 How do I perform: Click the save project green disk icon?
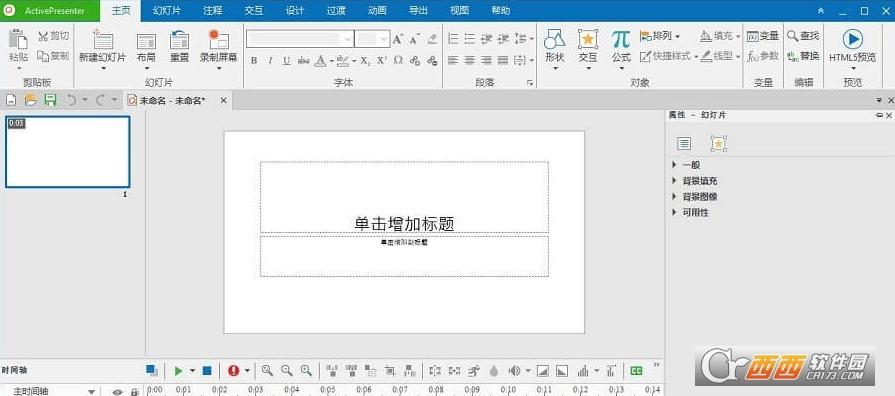point(50,100)
